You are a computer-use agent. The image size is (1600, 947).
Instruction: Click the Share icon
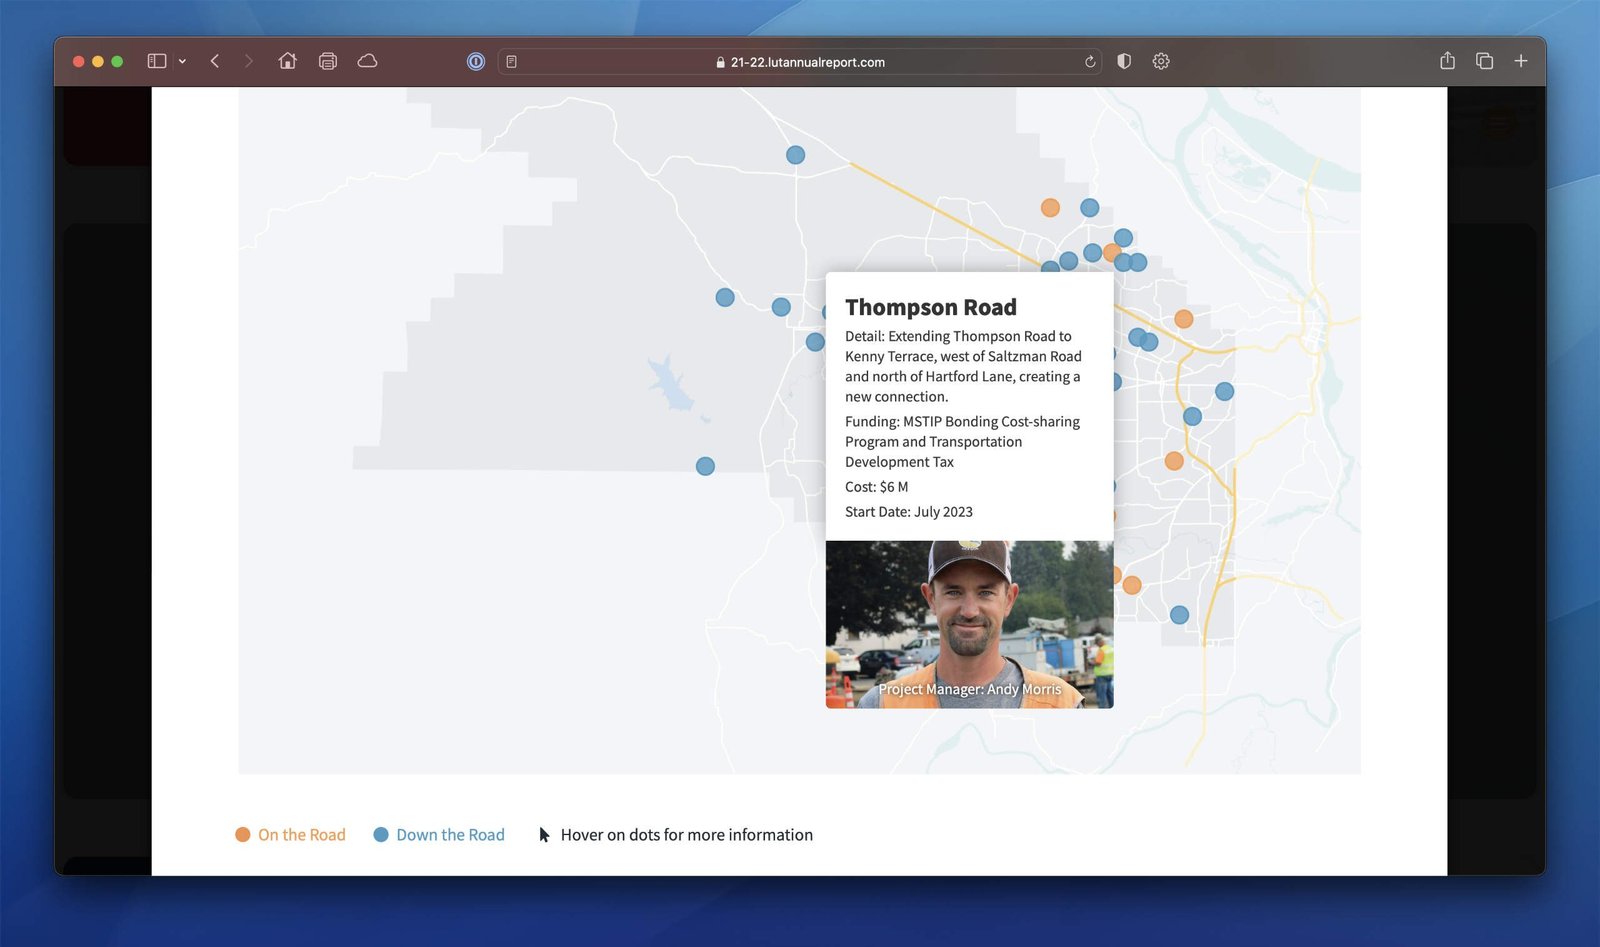1447,61
